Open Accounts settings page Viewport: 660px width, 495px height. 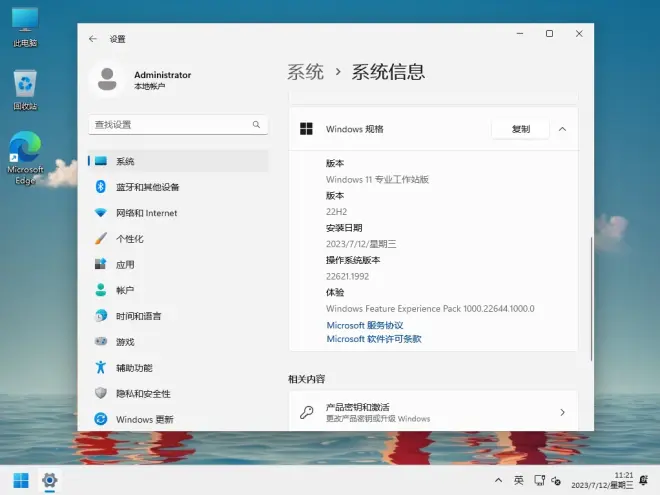(x=125, y=290)
